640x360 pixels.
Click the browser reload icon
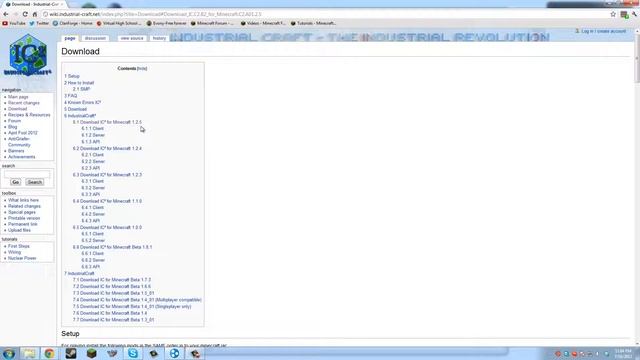click(25, 14)
